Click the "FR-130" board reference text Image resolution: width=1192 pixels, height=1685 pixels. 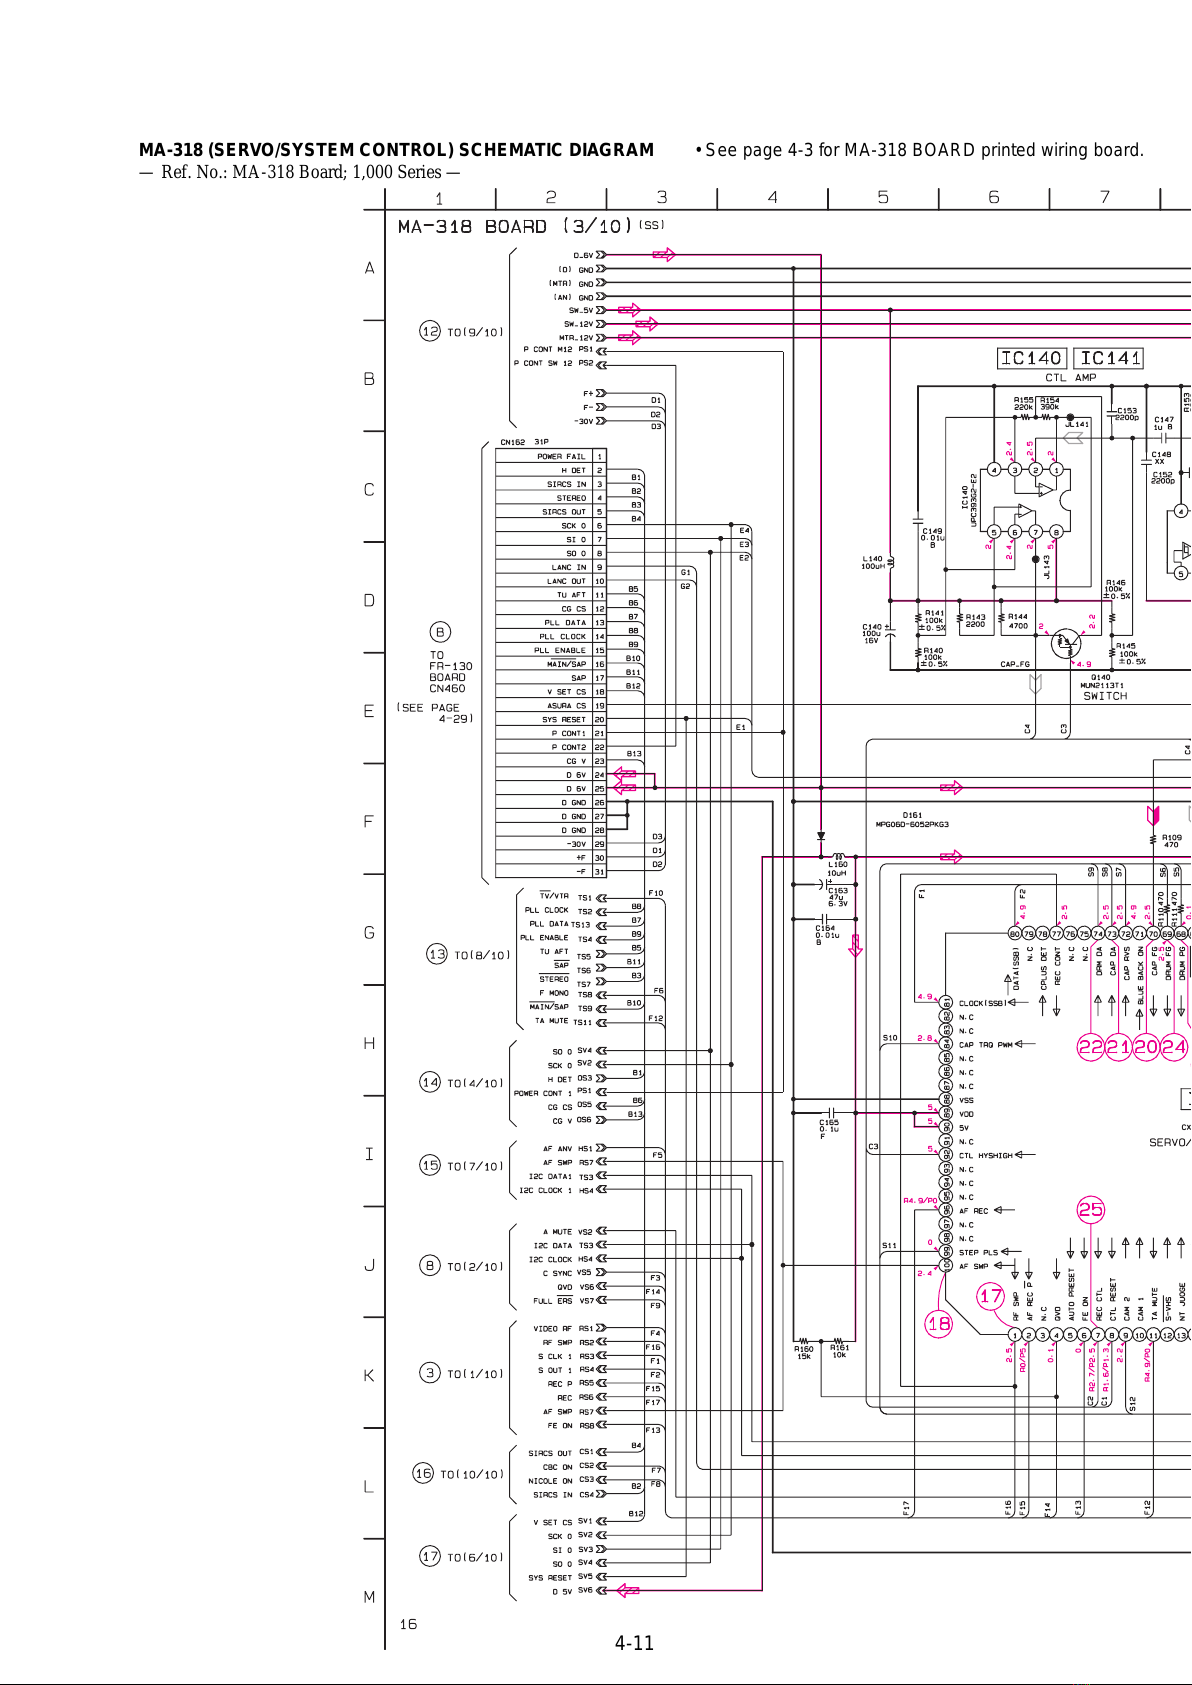click(451, 666)
